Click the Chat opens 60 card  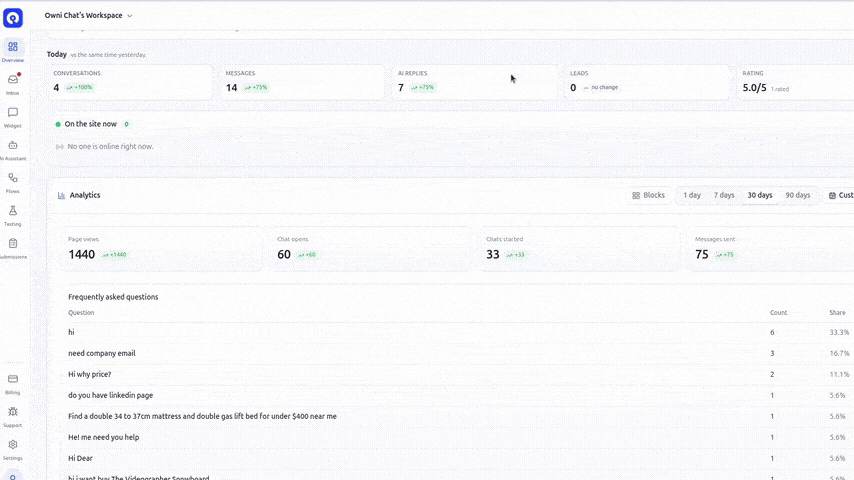[x=370, y=248]
